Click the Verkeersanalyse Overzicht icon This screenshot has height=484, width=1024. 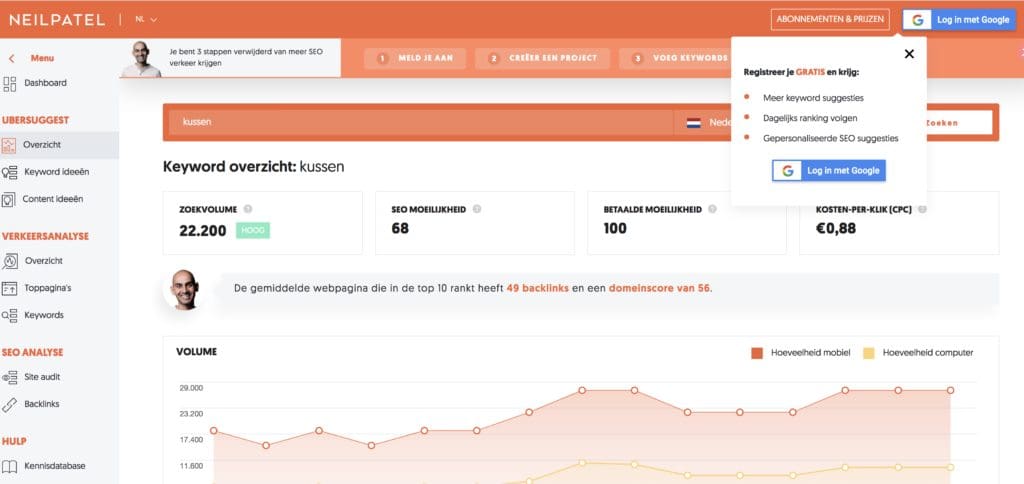10,261
